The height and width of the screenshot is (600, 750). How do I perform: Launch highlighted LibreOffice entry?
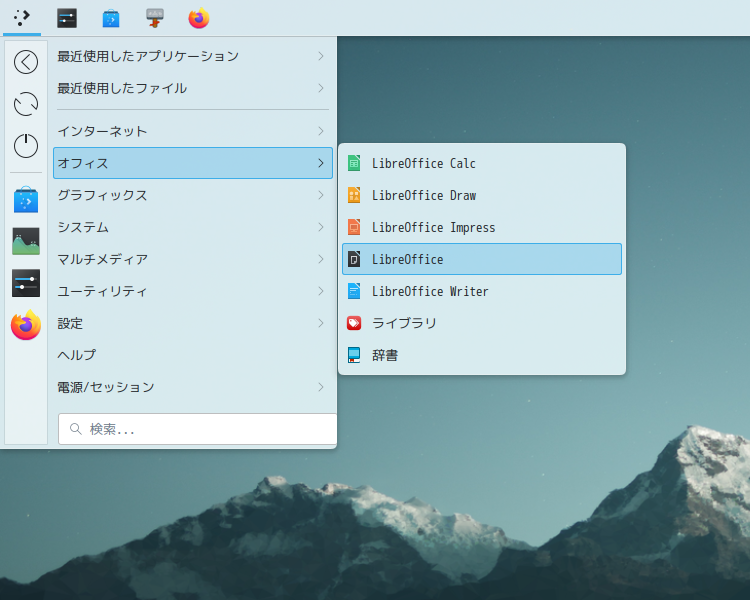(482, 259)
